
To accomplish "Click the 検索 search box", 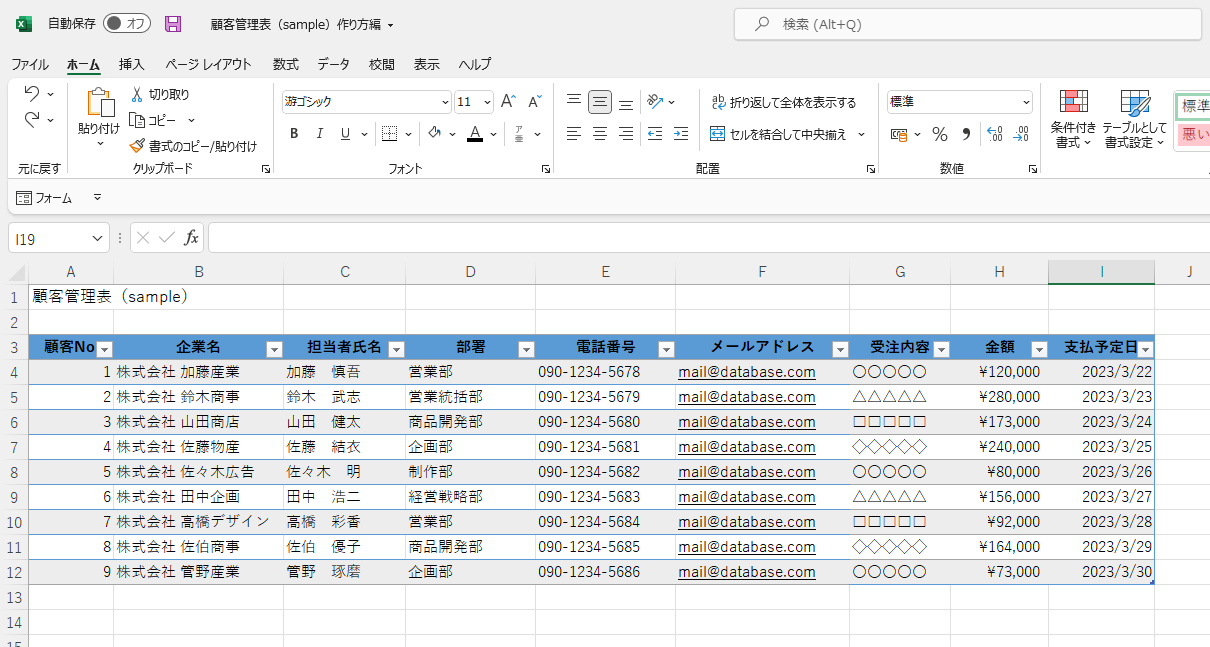I will (x=968, y=24).
